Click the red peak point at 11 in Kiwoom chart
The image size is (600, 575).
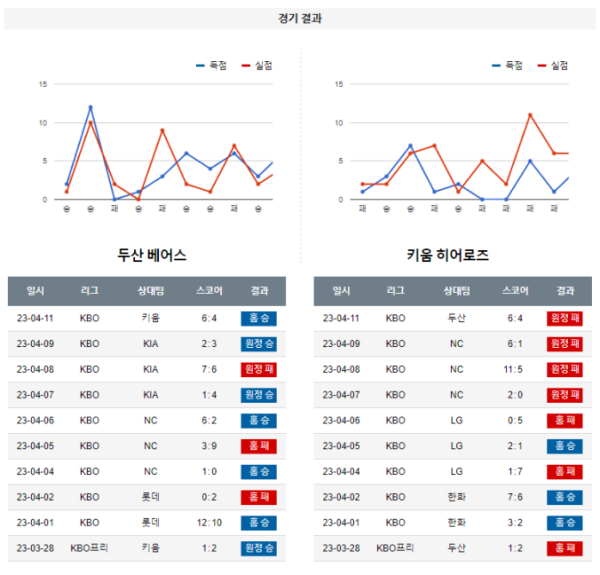(x=530, y=115)
